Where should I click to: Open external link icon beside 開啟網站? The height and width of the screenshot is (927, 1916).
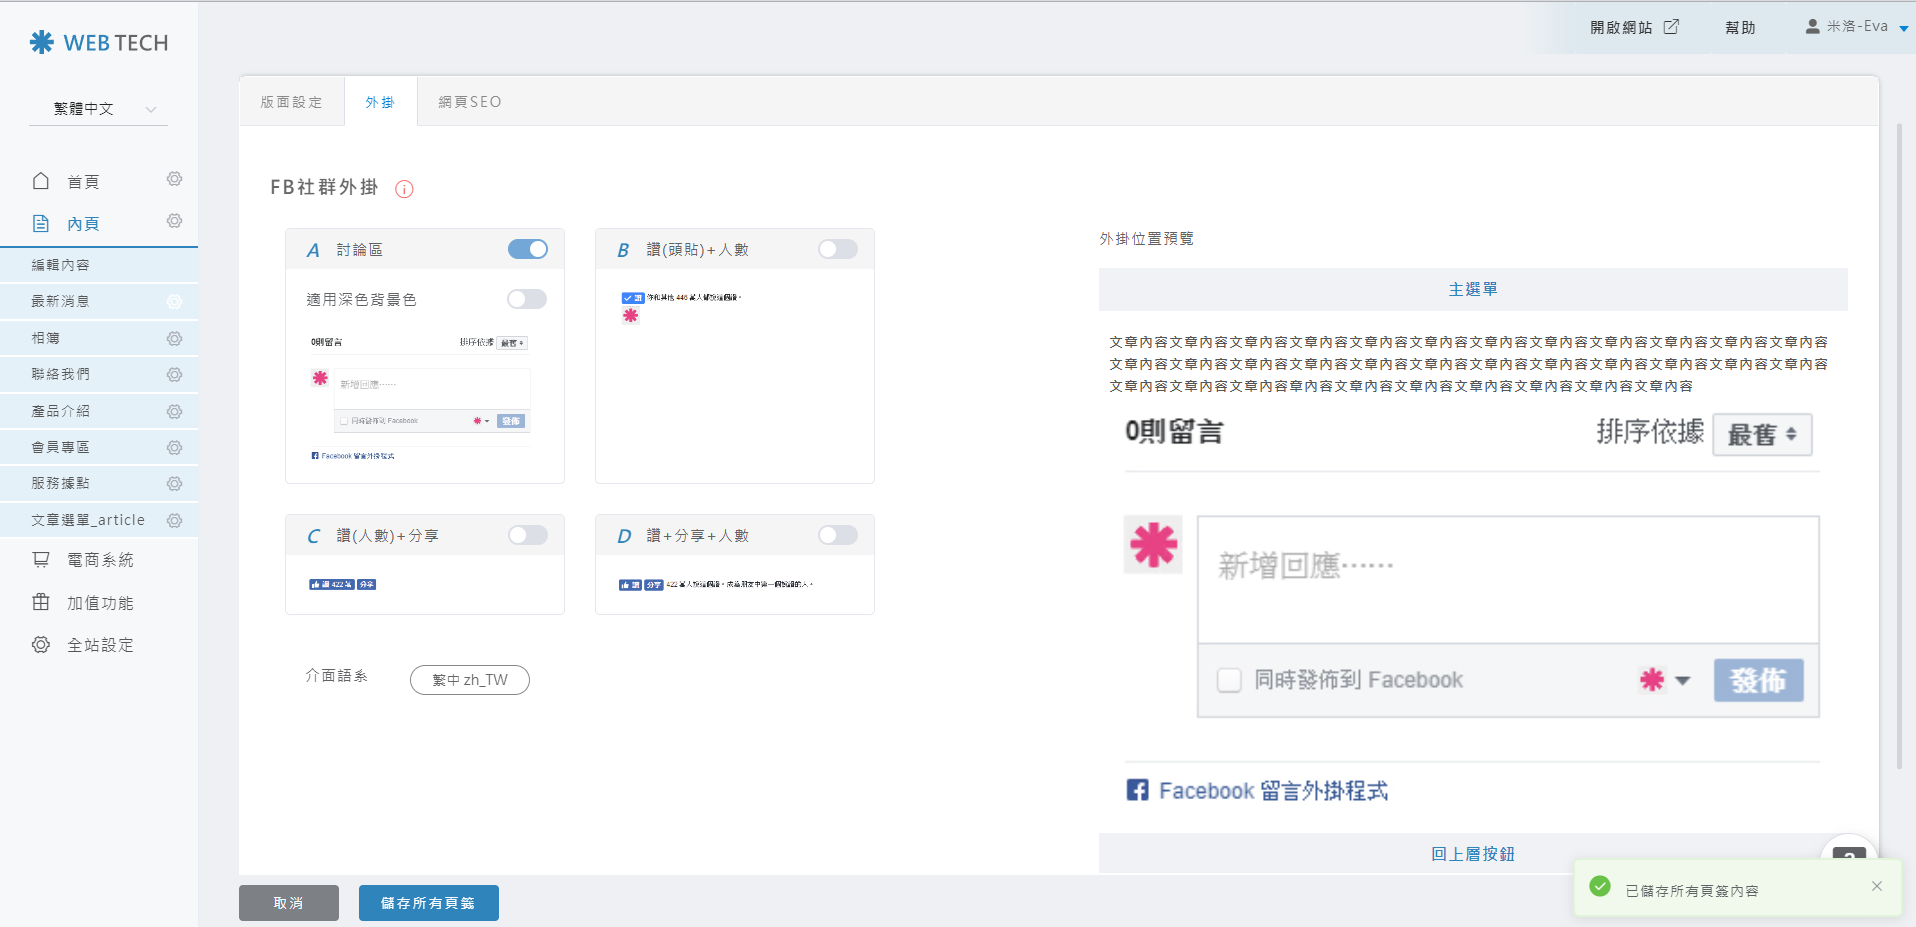click(x=1671, y=27)
